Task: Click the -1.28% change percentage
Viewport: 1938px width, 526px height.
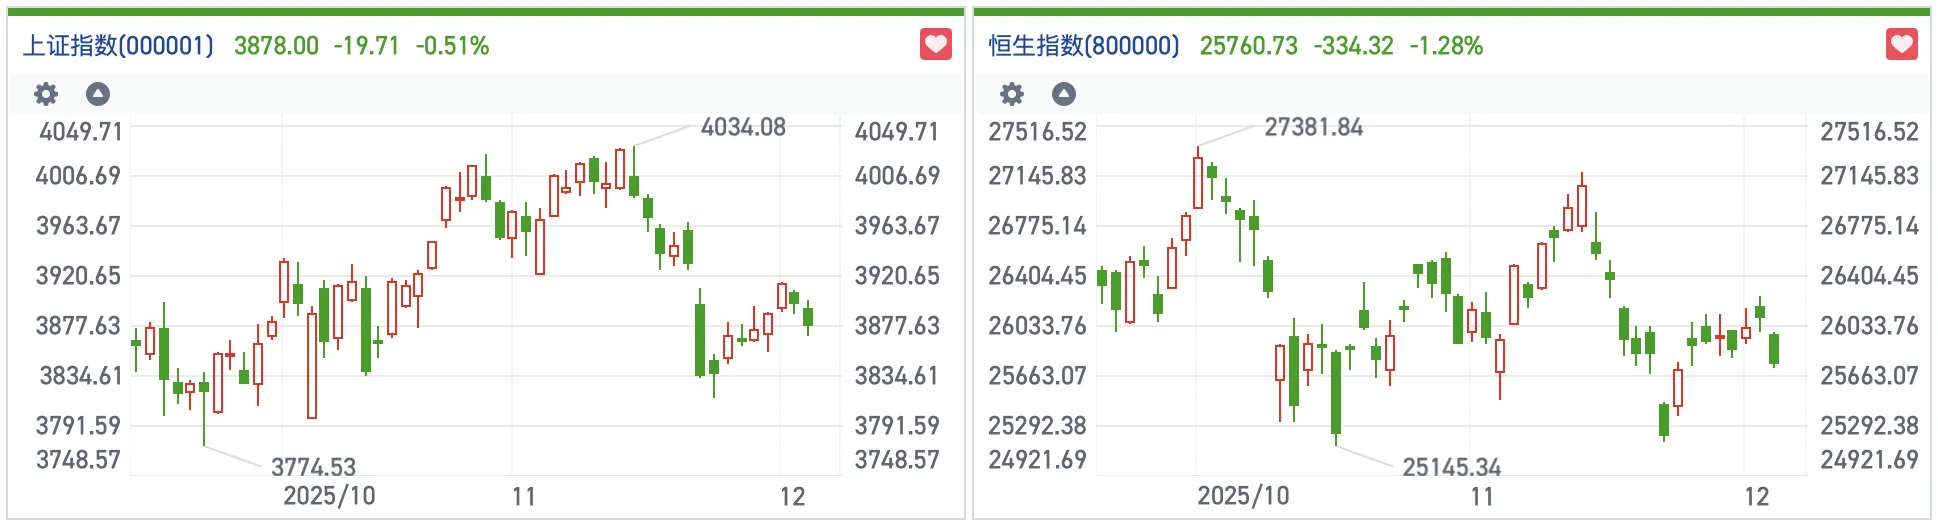Action: [x=1446, y=46]
